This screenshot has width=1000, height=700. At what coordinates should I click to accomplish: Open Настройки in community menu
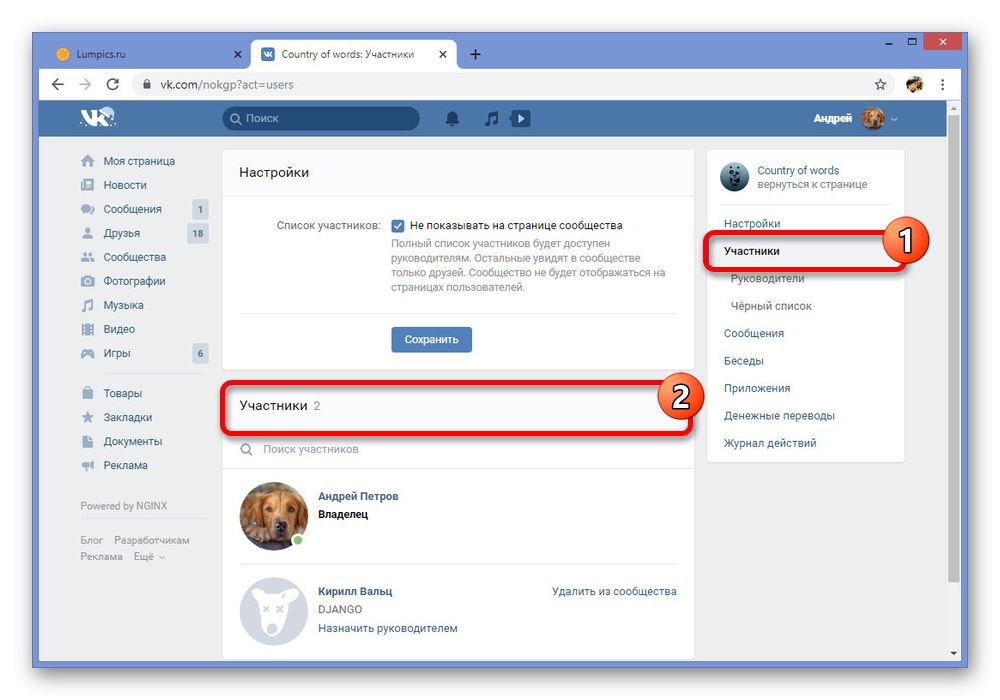click(x=752, y=223)
